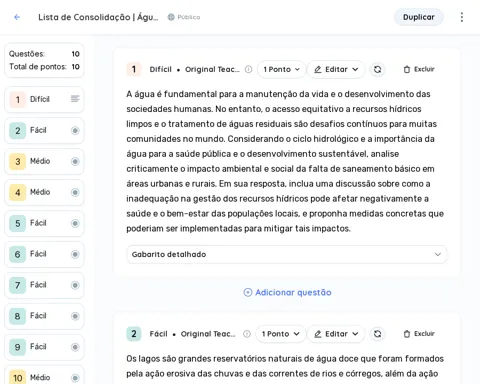This screenshot has width=480, height=384.
Task: Select question 9 Fácil in sidebar
Action: coord(44,347)
